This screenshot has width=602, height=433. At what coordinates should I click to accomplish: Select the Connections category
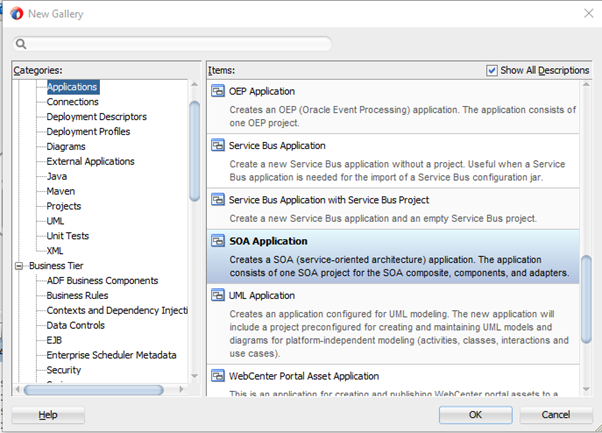73,102
